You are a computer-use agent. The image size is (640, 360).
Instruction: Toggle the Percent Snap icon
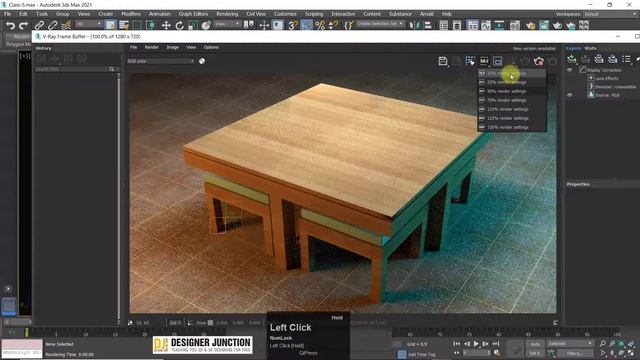(320, 25)
